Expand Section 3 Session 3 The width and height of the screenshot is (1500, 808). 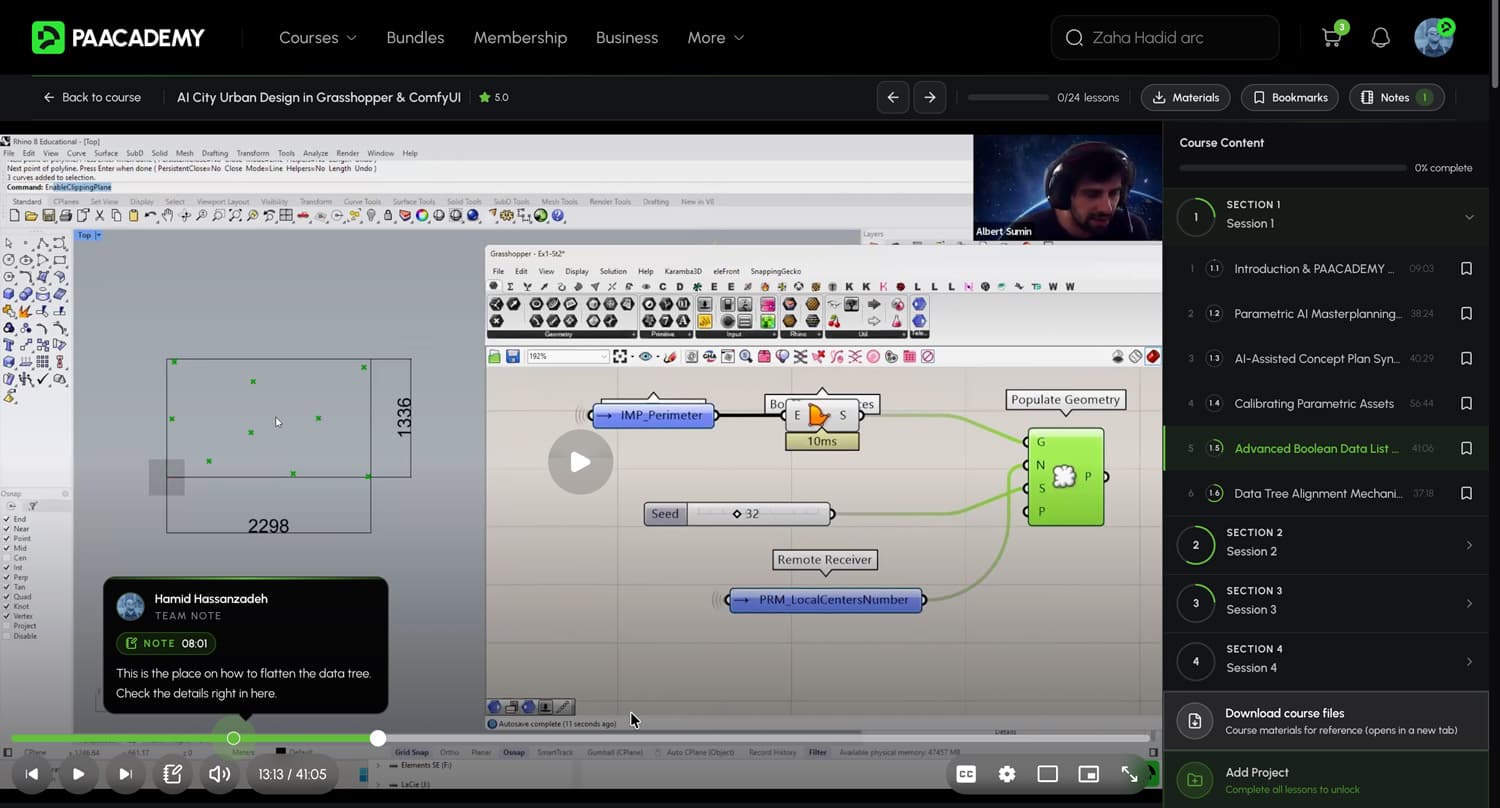[x=1469, y=603]
